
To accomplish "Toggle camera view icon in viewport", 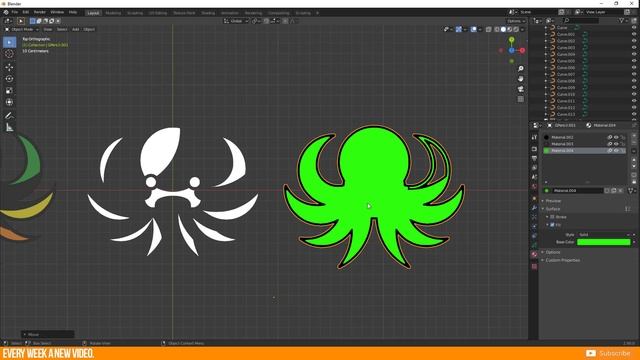I will (x=521, y=89).
